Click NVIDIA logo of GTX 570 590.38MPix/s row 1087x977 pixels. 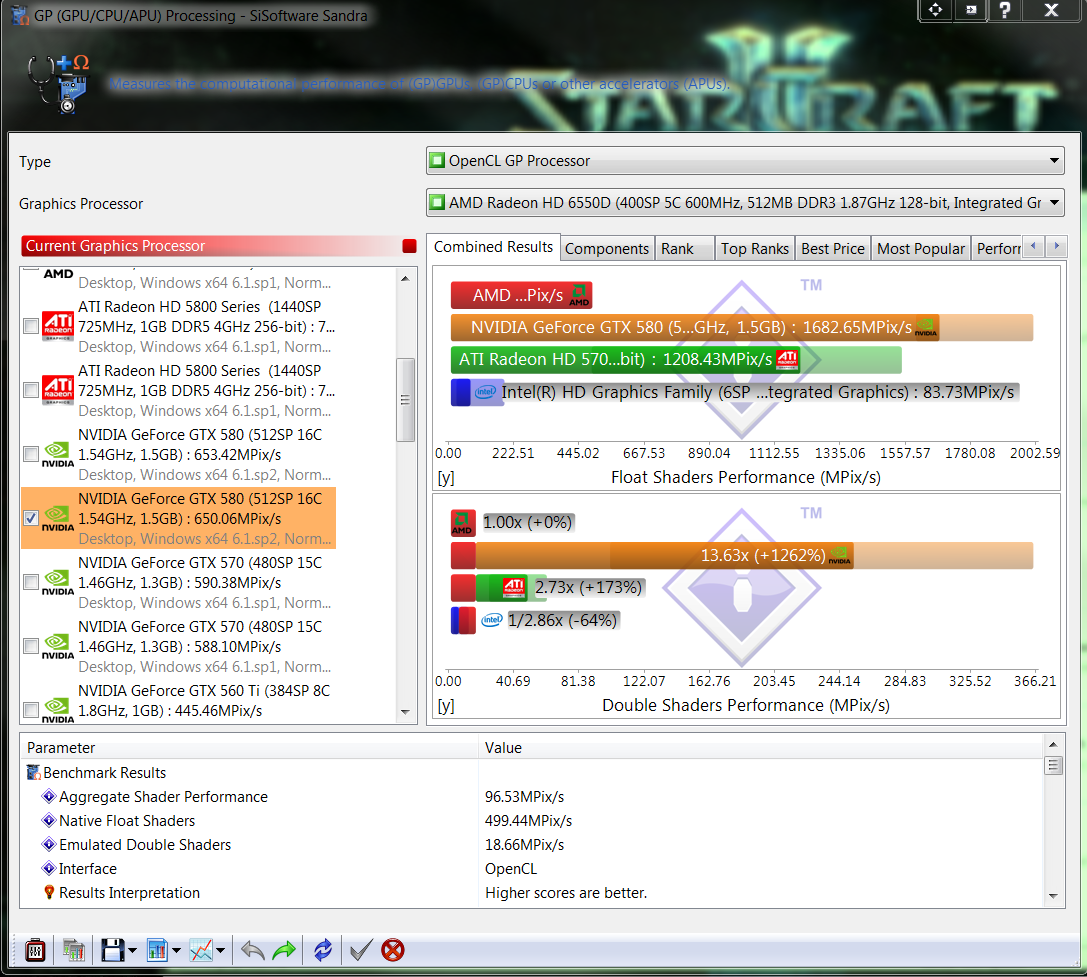[58, 582]
